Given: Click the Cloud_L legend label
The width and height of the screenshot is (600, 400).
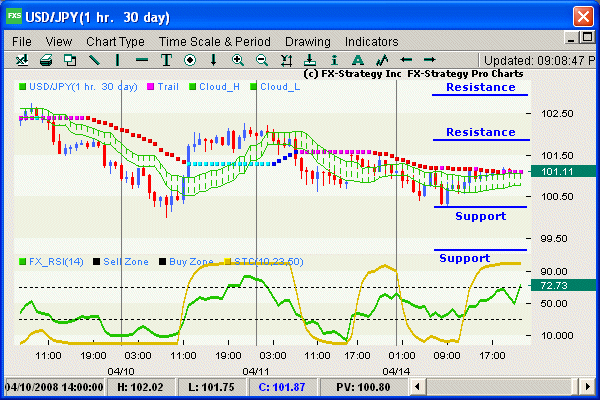Looking at the screenshot, I should [x=280, y=87].
